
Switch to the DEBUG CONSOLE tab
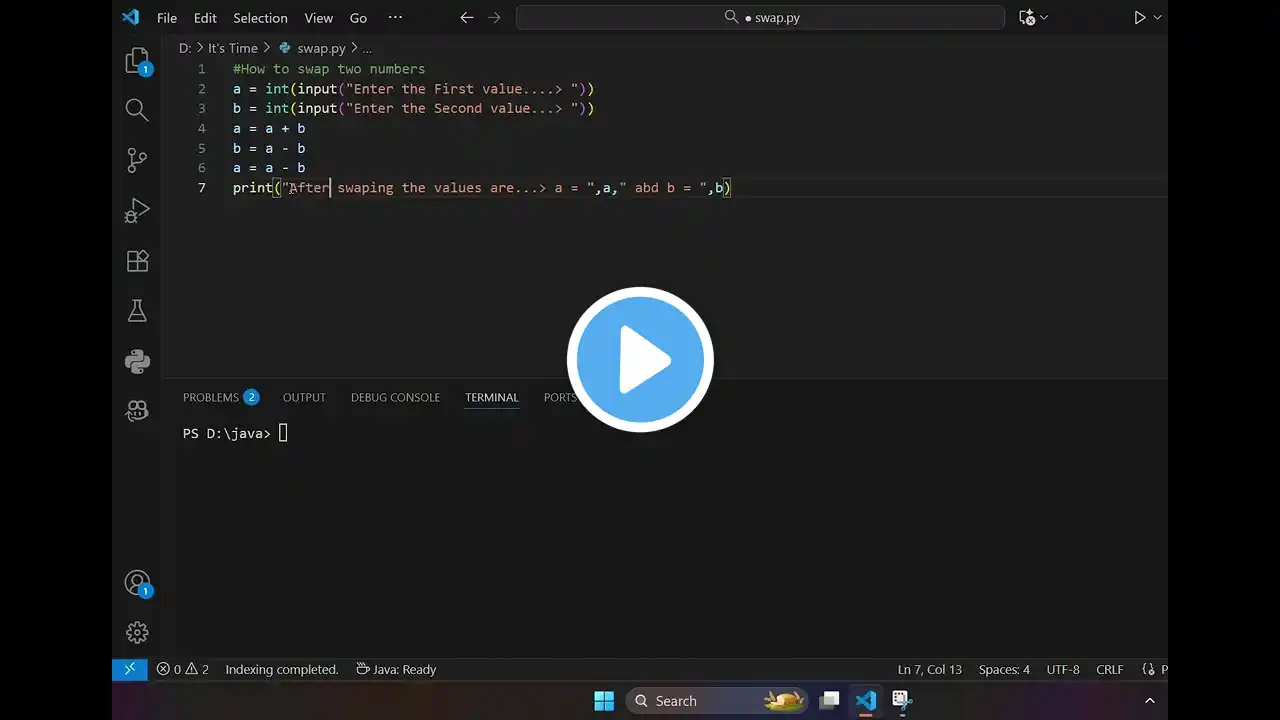[x=395, y=397]
